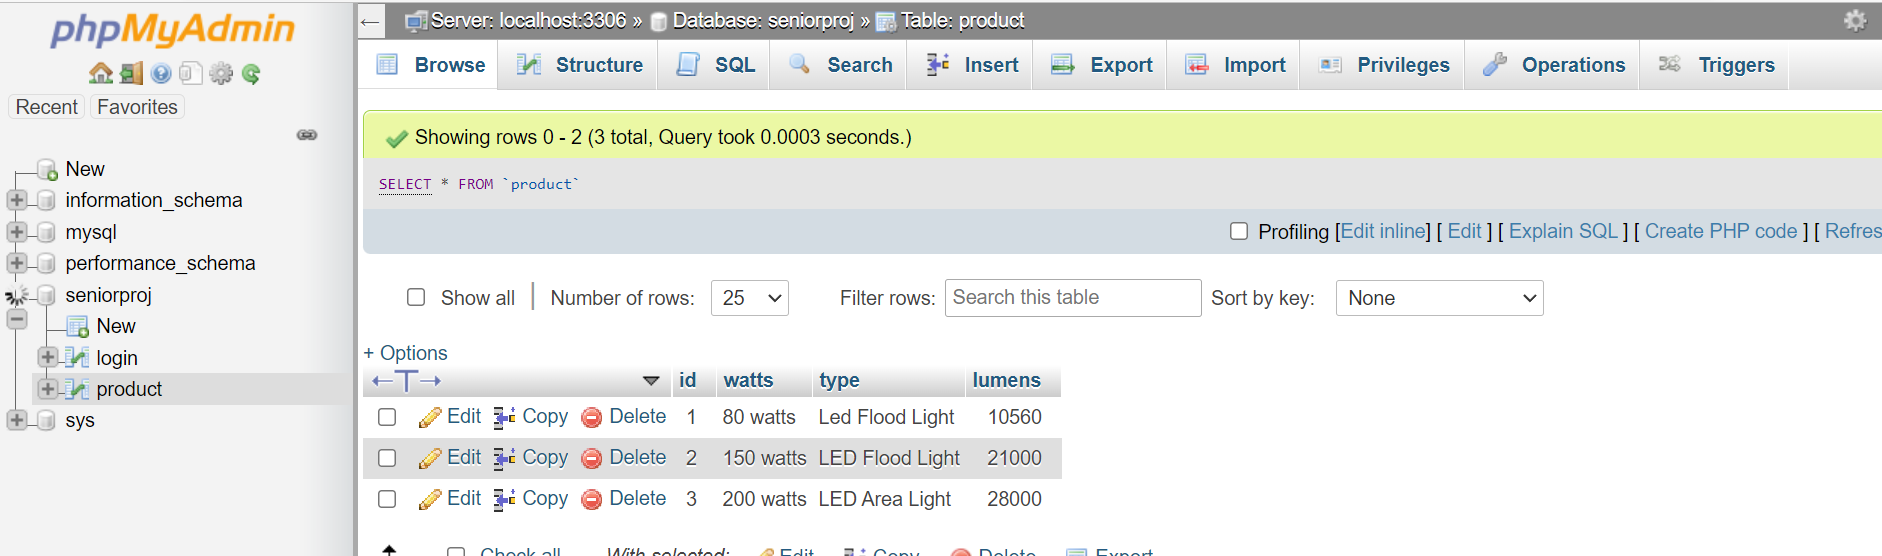Click the copy documentation pages icon
Viewport: 1882px width, 556px height.
[191, 73]
